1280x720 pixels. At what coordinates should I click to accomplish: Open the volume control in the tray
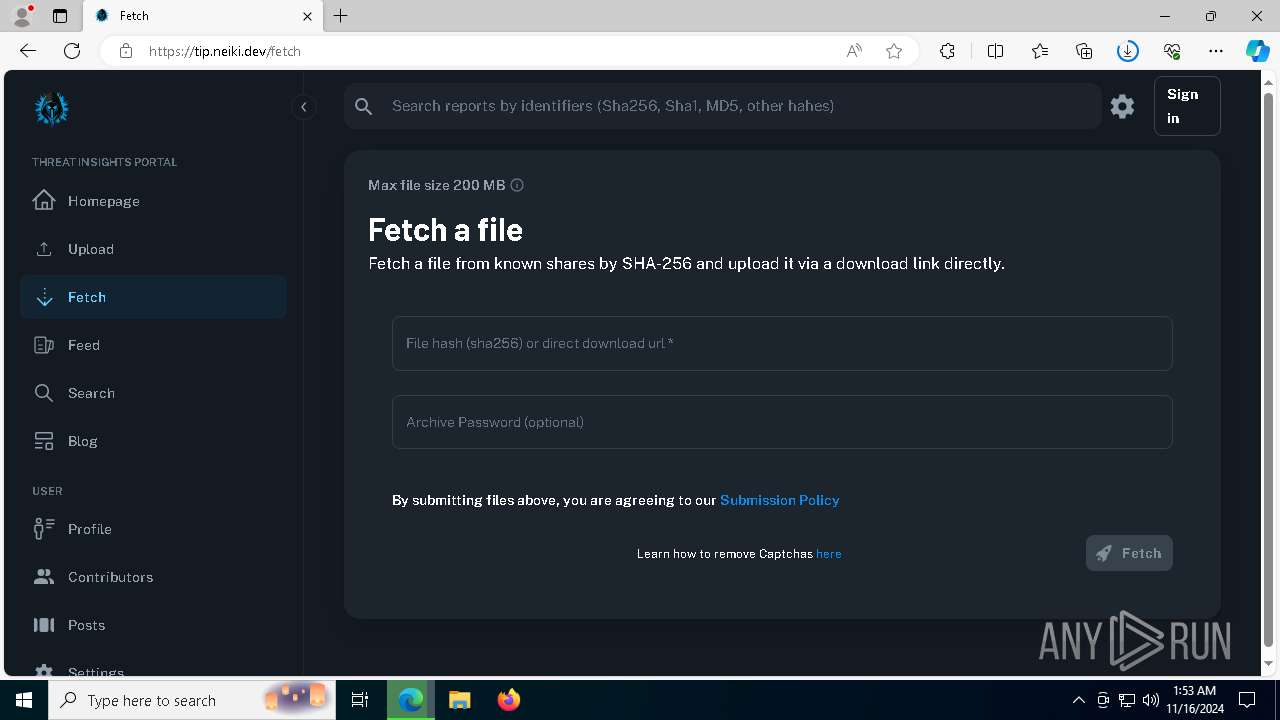pyautogui.click(x=1151, y=700)
